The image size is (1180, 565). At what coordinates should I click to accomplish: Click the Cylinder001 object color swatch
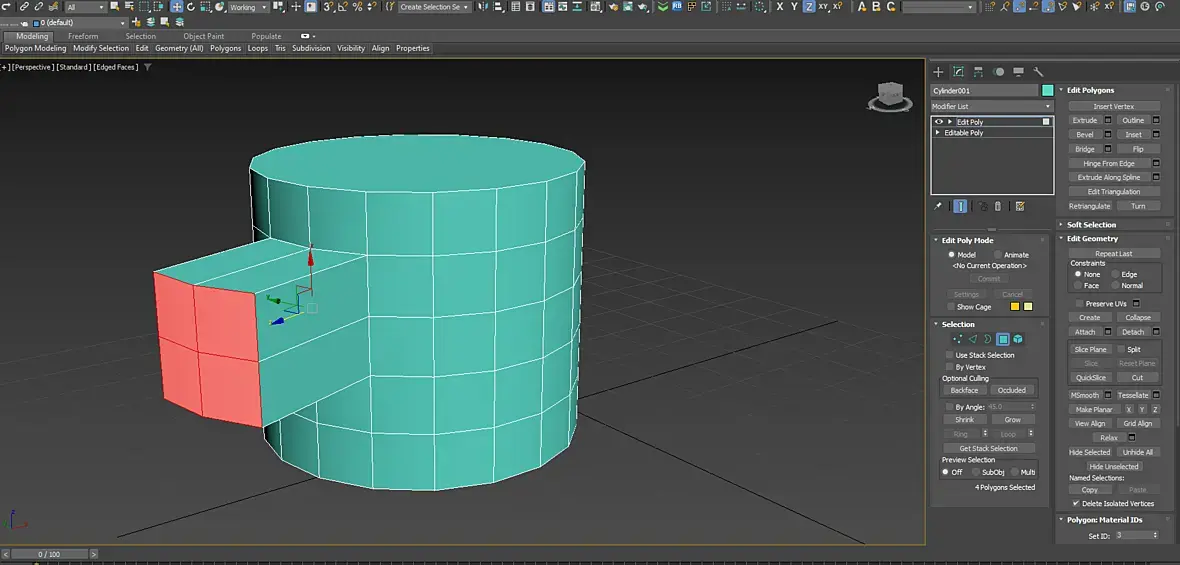click(x=1047, y=91)
